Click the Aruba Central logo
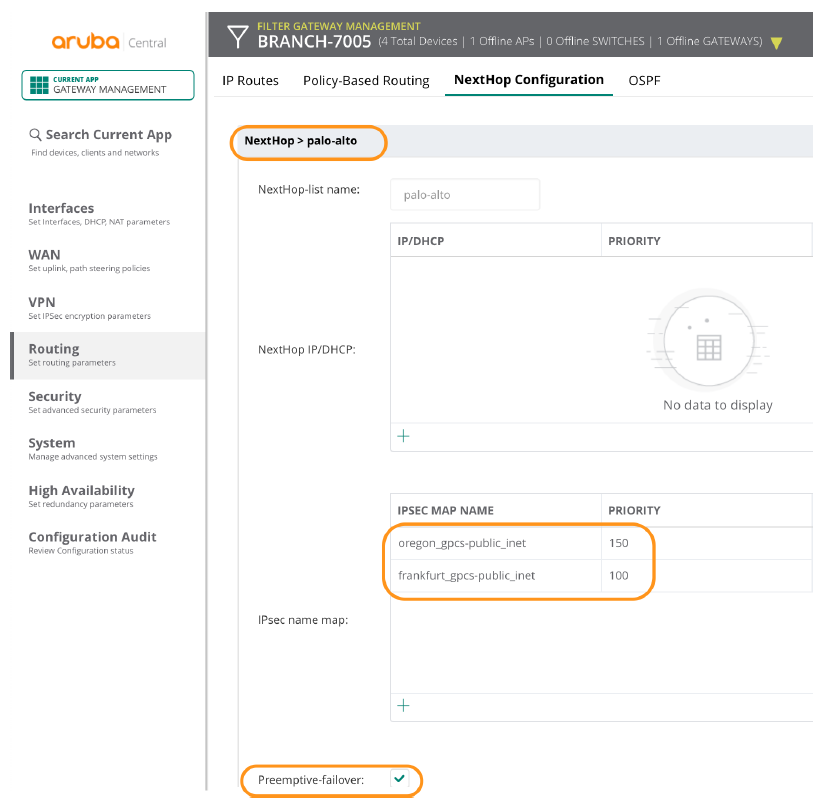Viewport: 835px width, 807px height. (x=109, y=42)
